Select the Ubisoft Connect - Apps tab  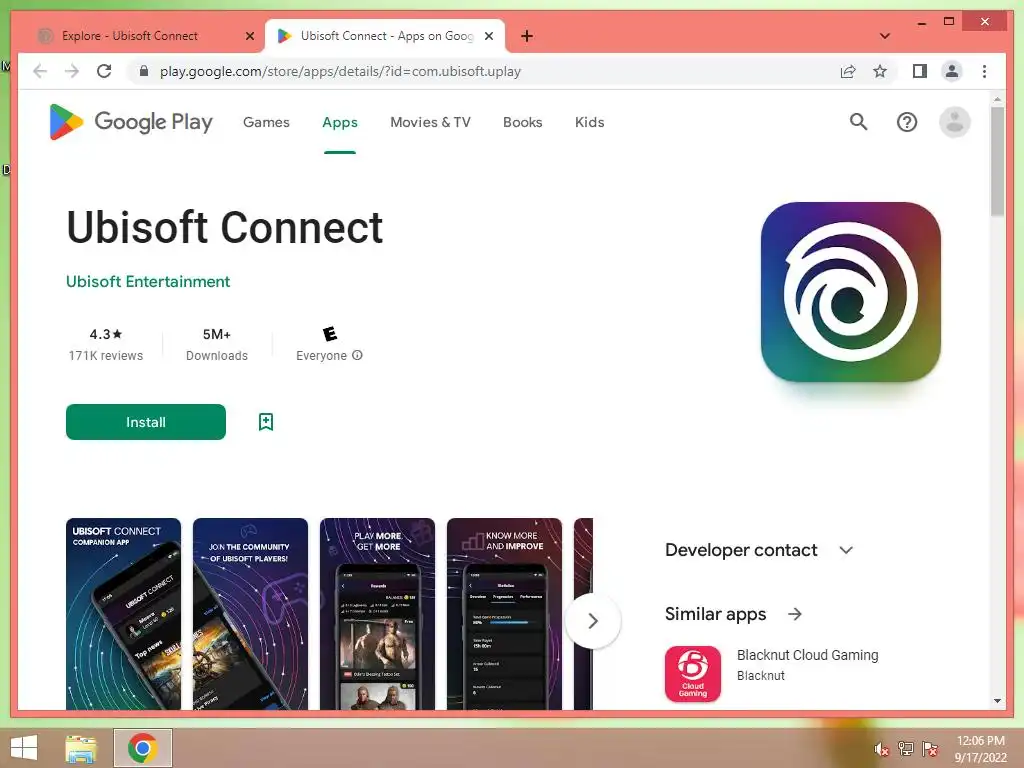[x=385, y=36]
